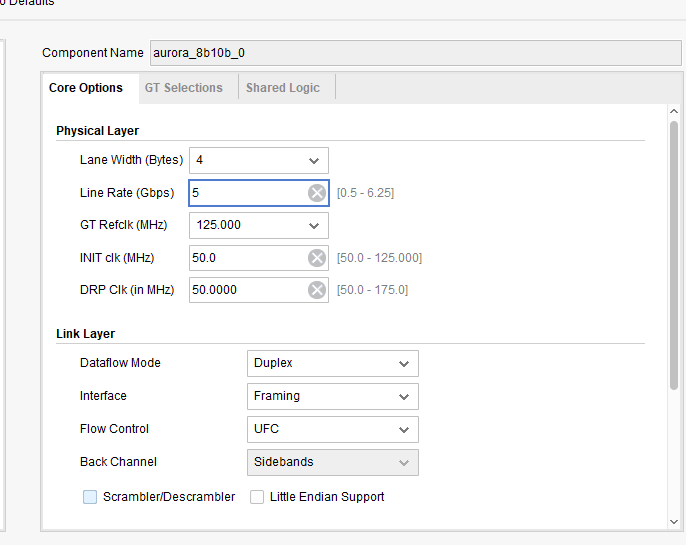Open the Lane Width (Bytes) dropdown

pyautogui.click(x=258, y=160)
